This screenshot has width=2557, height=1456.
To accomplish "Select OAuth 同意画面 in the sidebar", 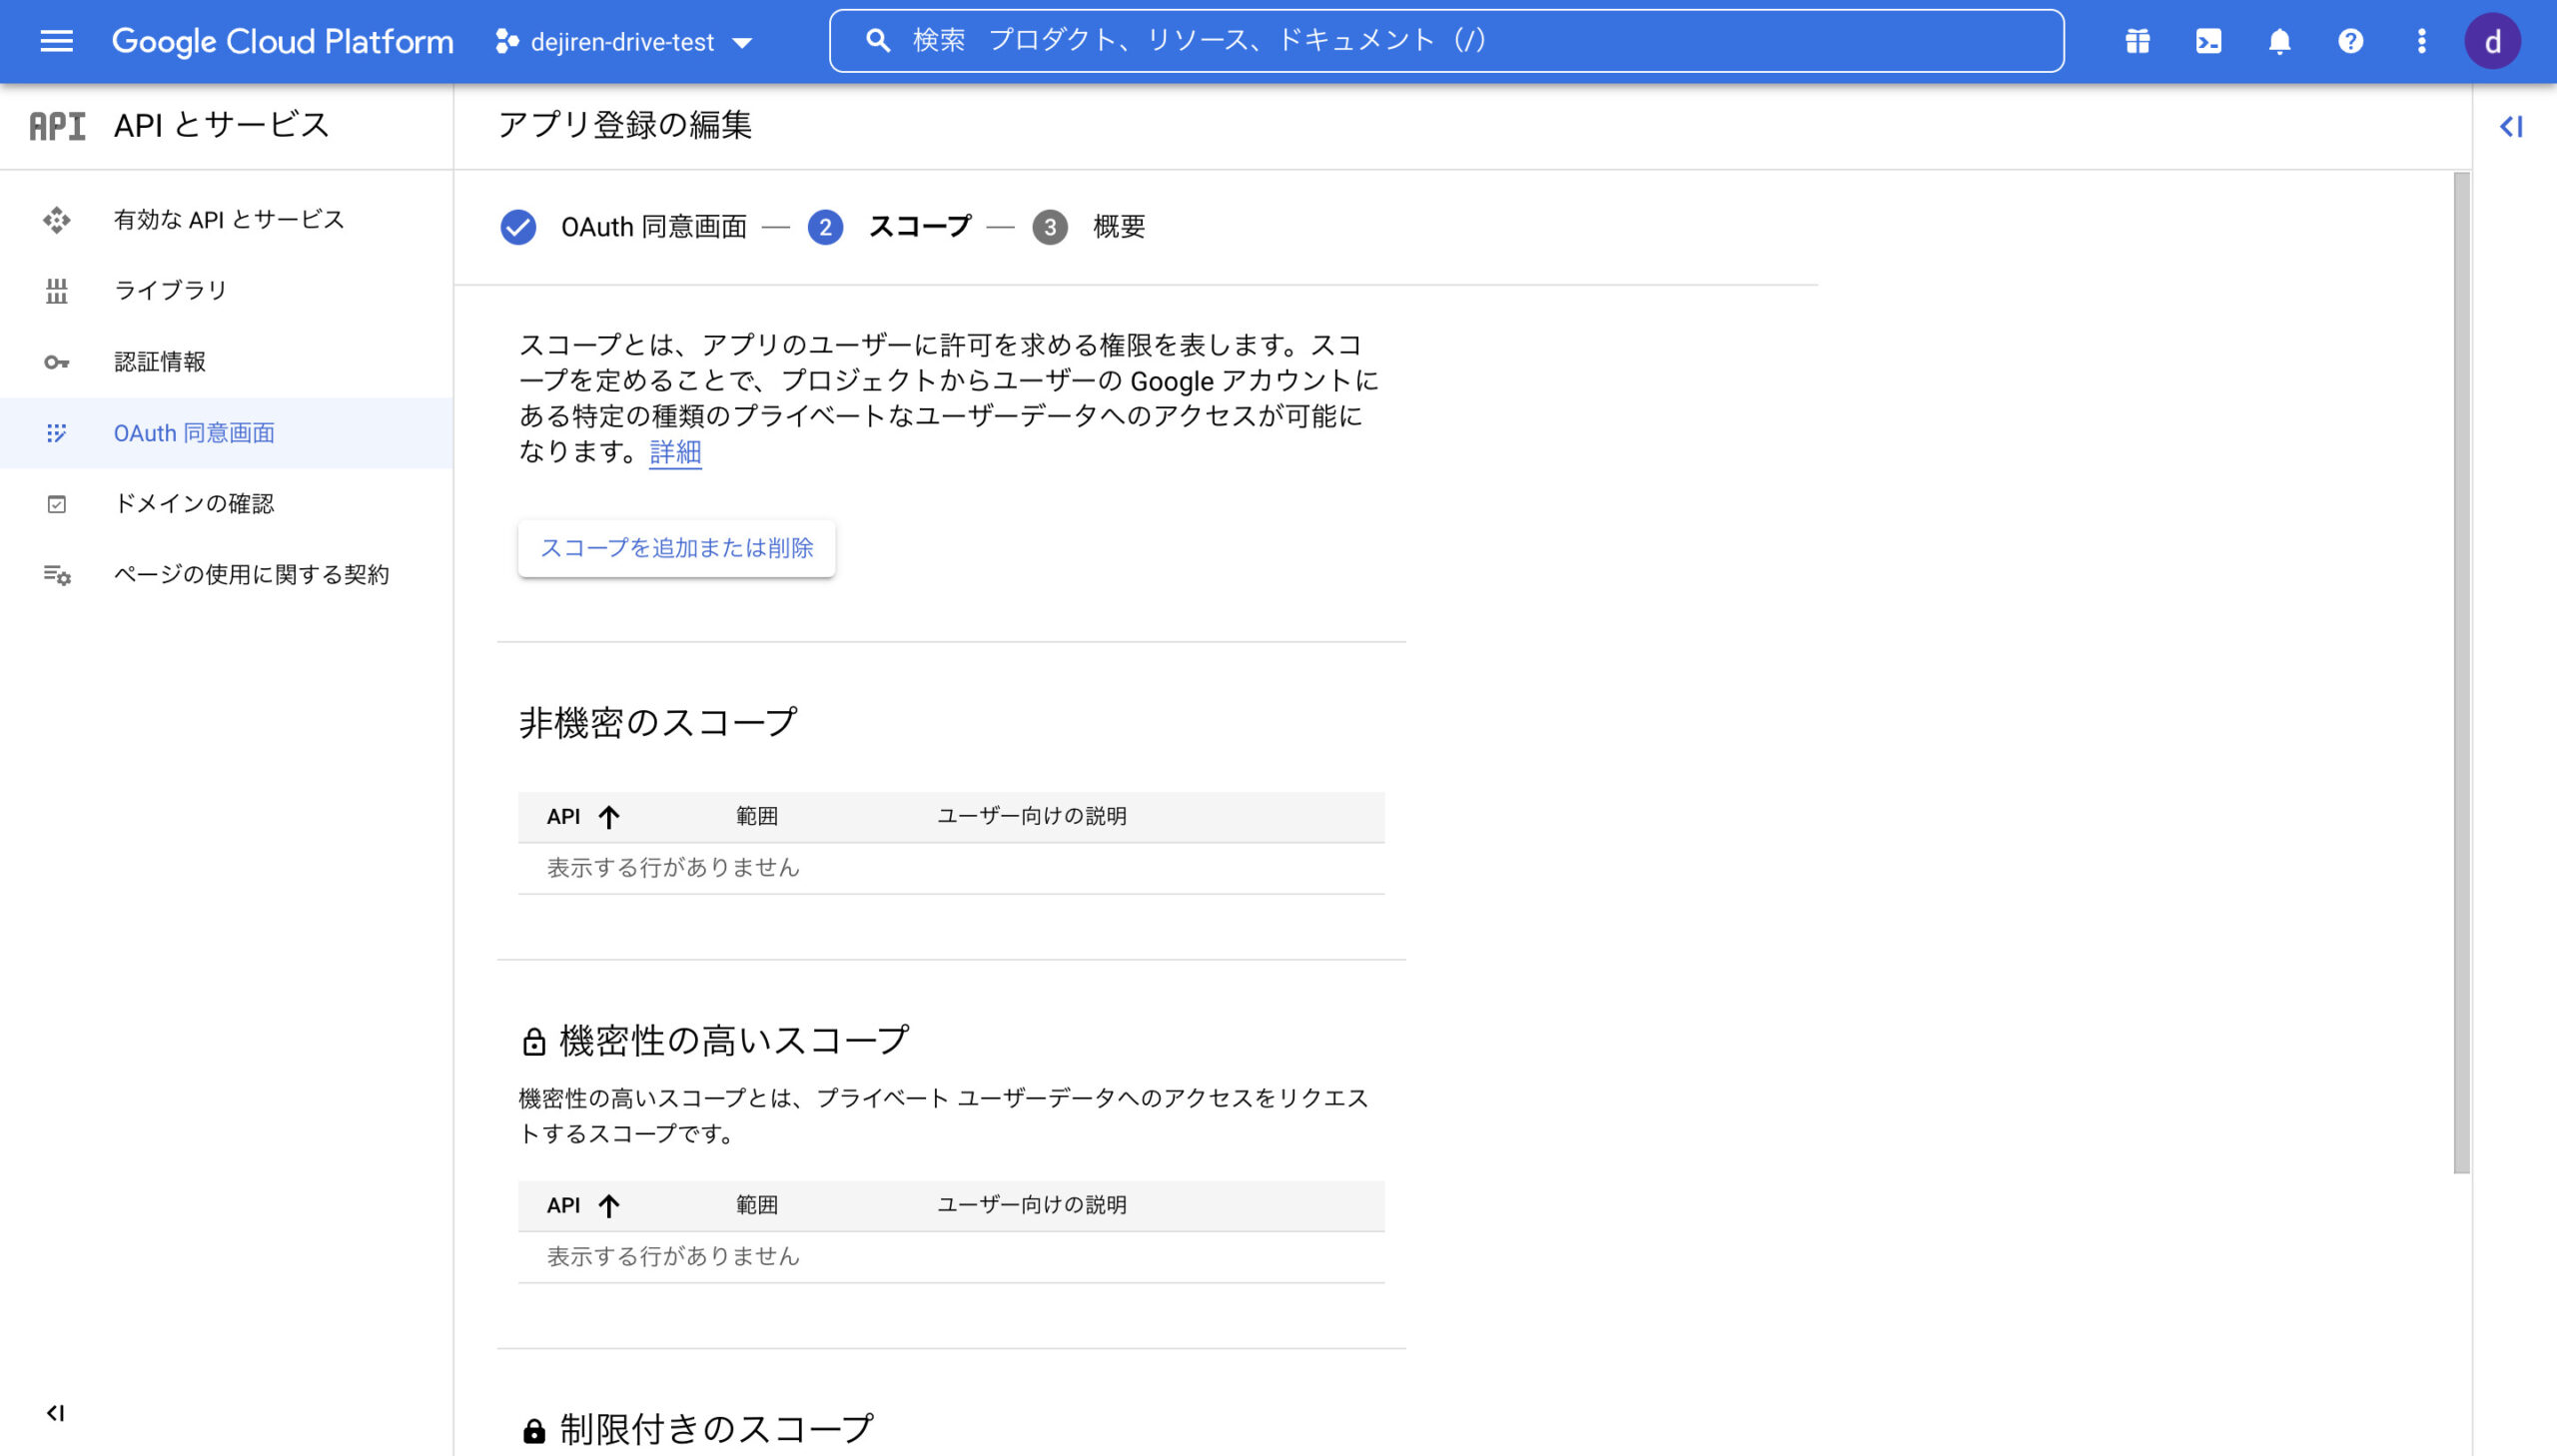I will [226, 433].
